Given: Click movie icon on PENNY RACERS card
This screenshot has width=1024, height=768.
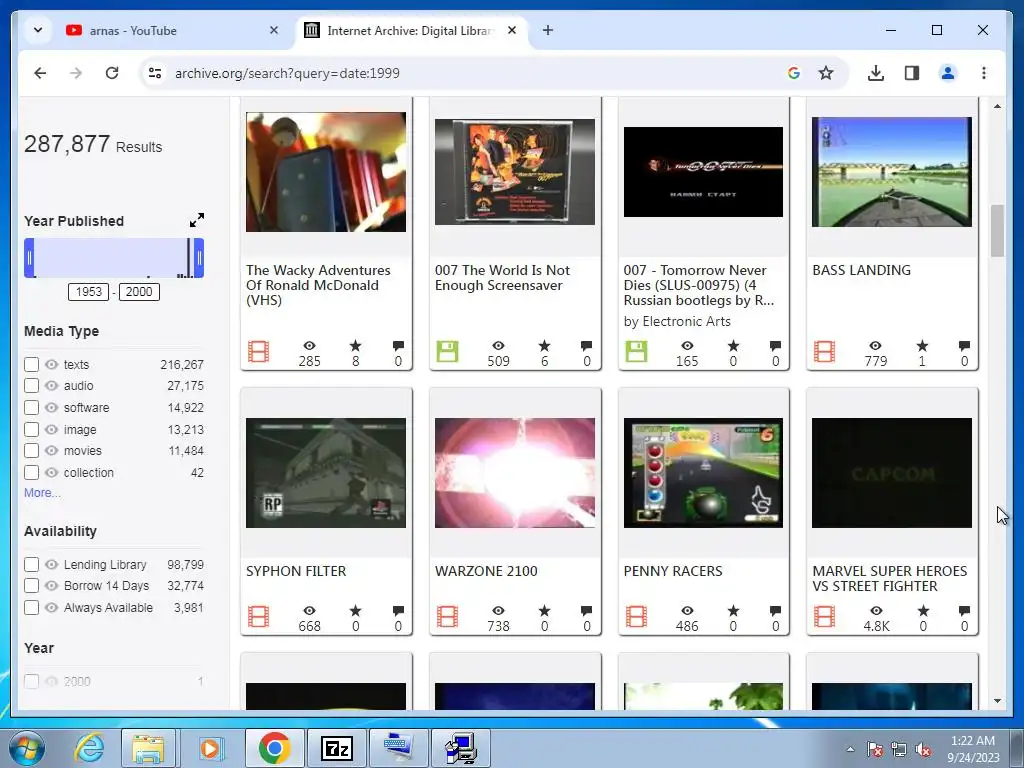Looking at the screenshot, I should [x=636, y=616].
